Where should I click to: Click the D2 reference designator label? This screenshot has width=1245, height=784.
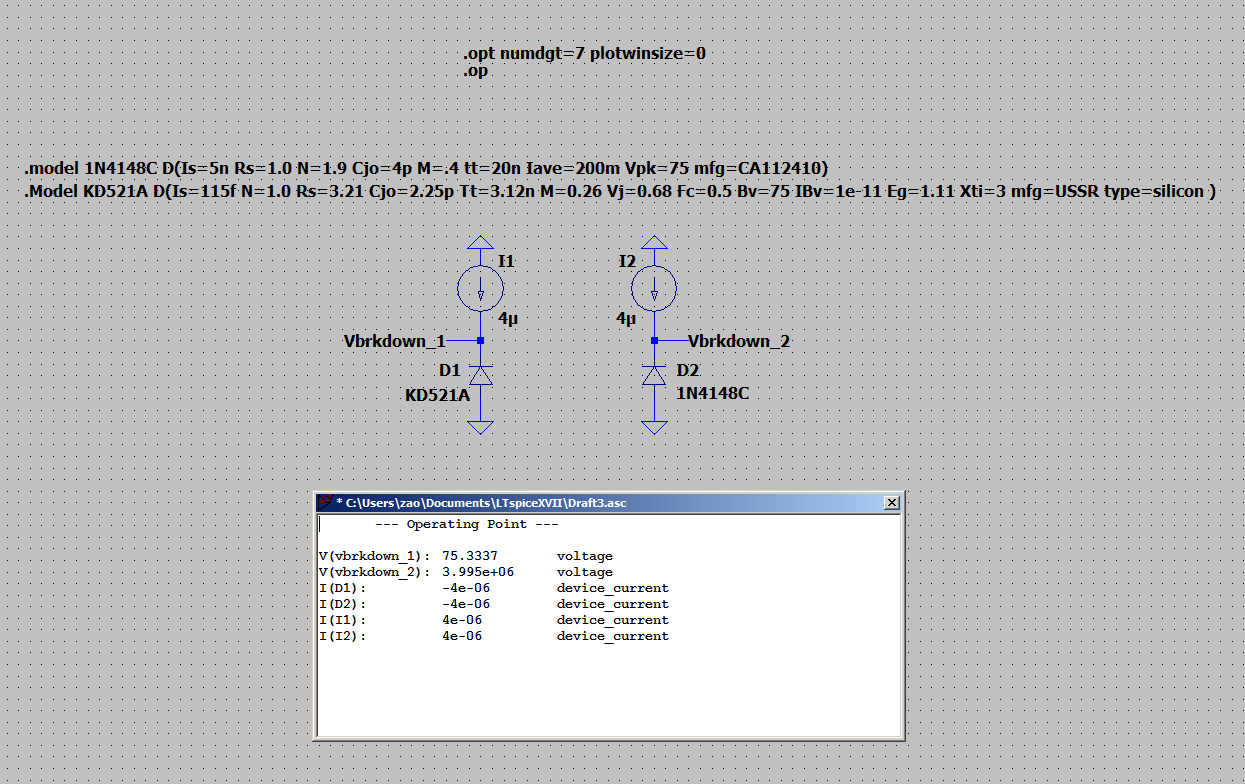688,370
